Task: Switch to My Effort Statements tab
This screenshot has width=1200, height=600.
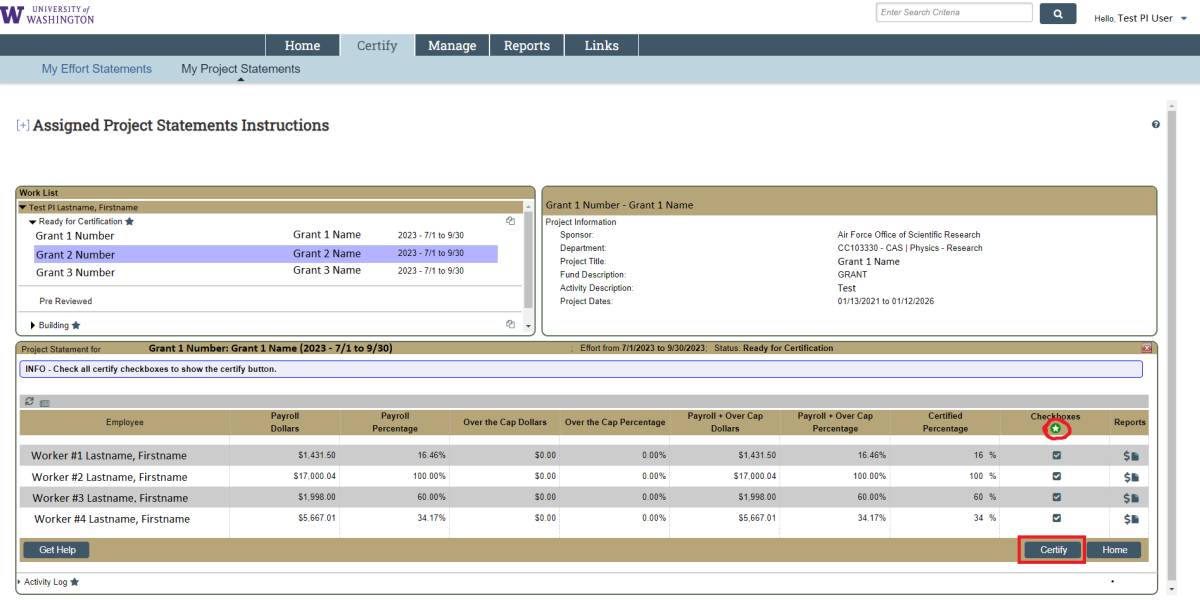Action: click(97, 69)
